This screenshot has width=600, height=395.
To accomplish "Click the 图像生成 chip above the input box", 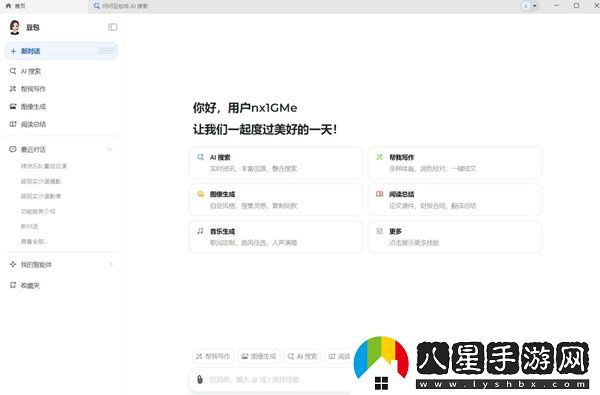I will point(259,356).
